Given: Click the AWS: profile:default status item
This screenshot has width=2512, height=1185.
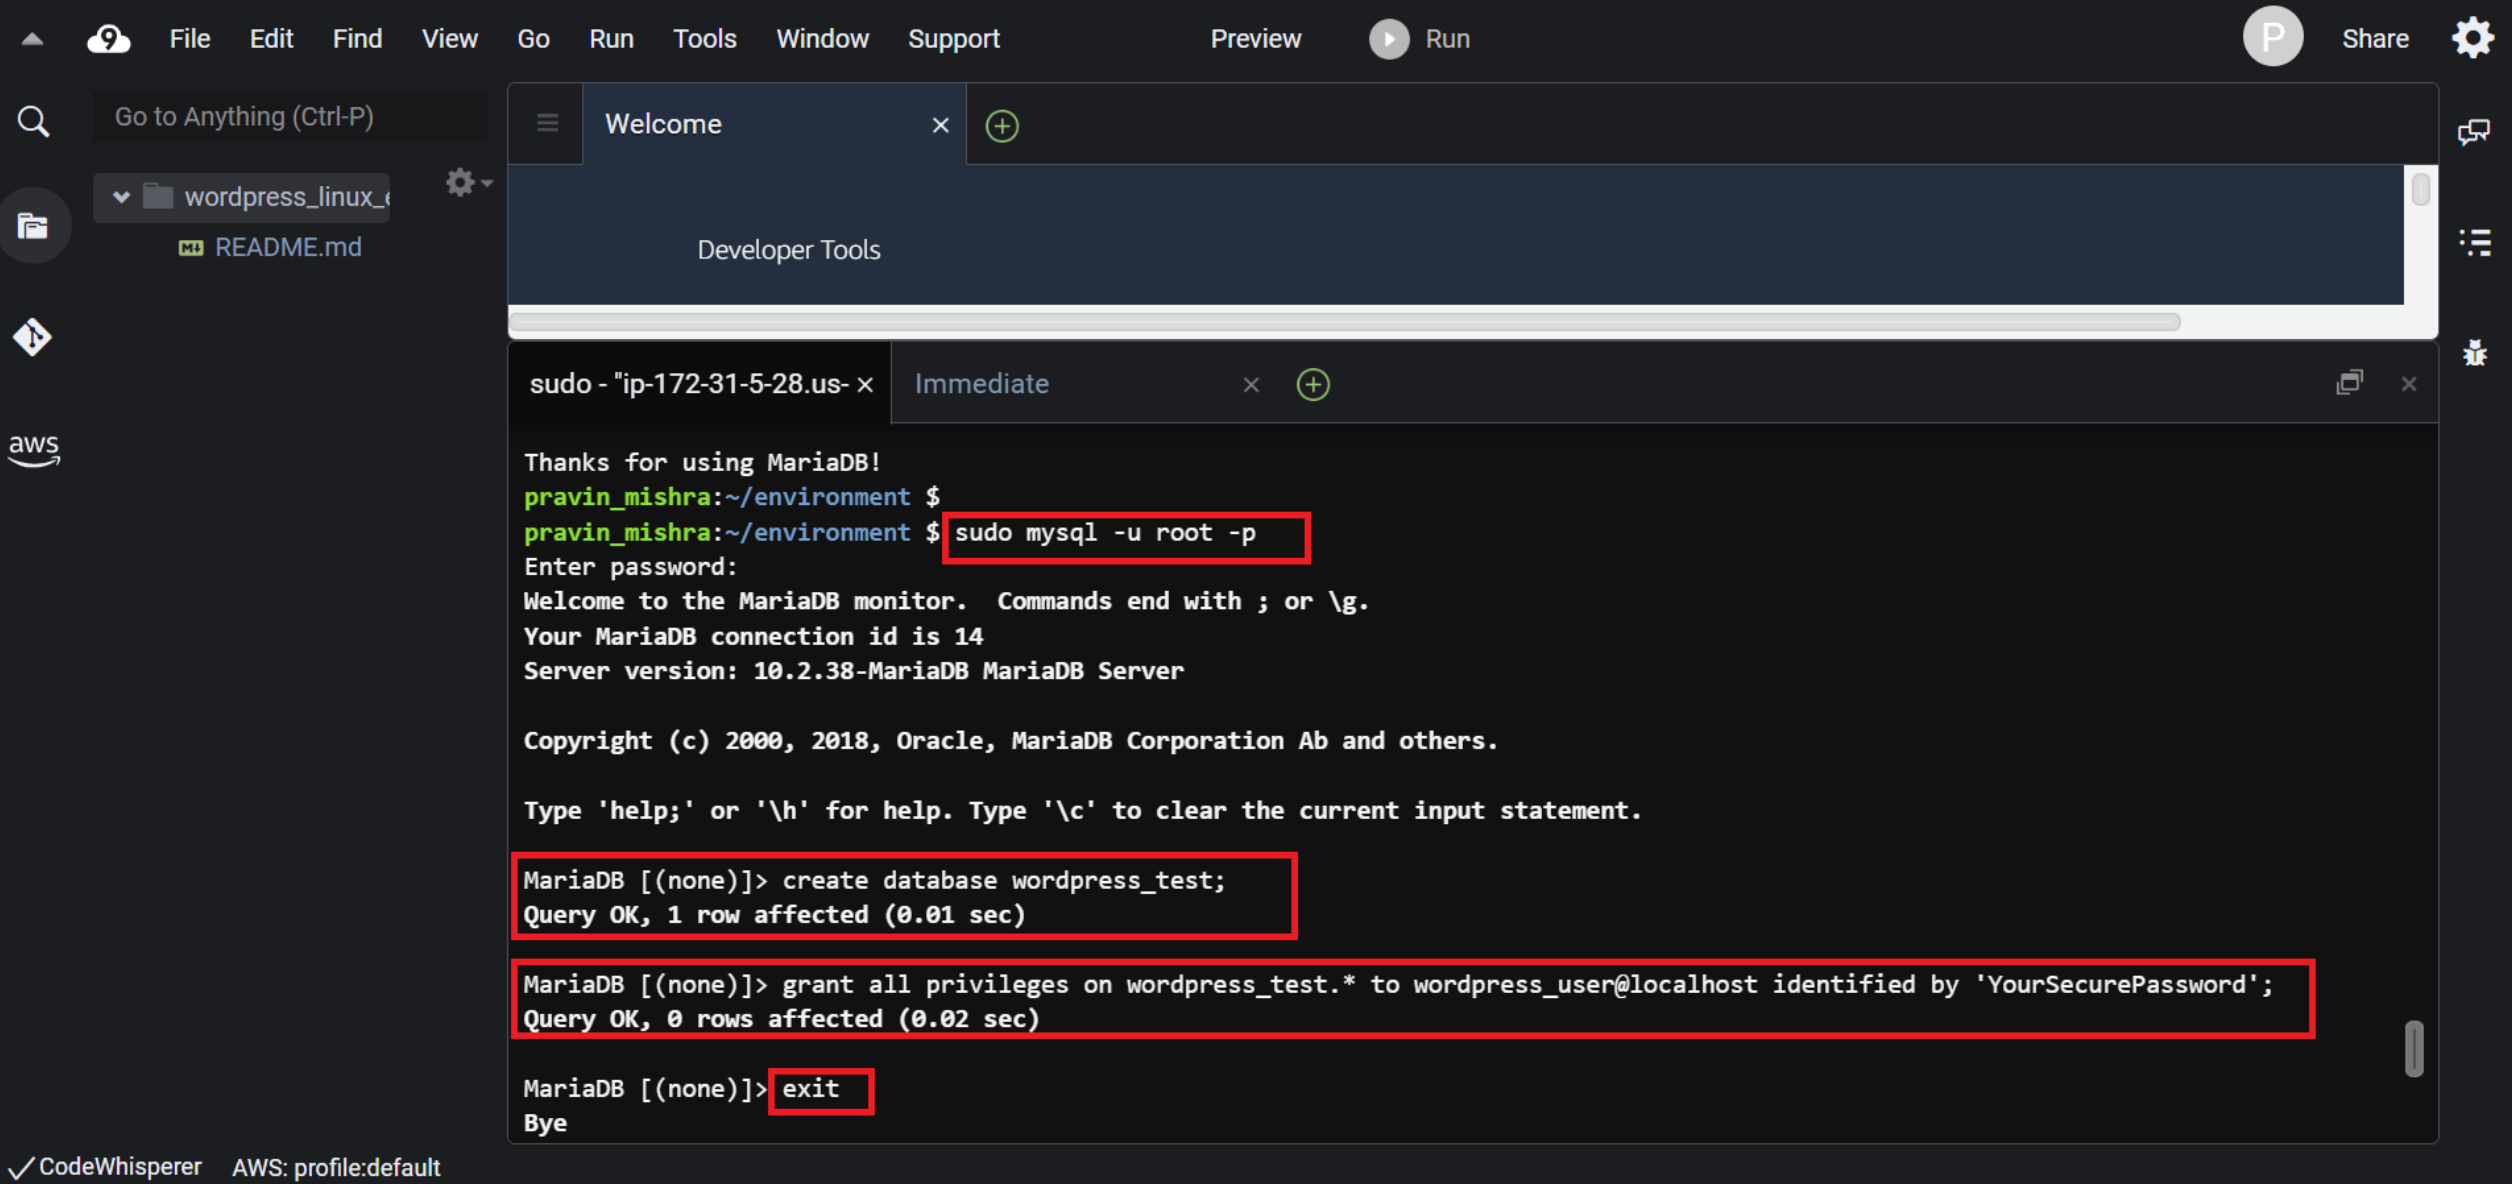Looking at the screenshot, I should coord(336,1167).
